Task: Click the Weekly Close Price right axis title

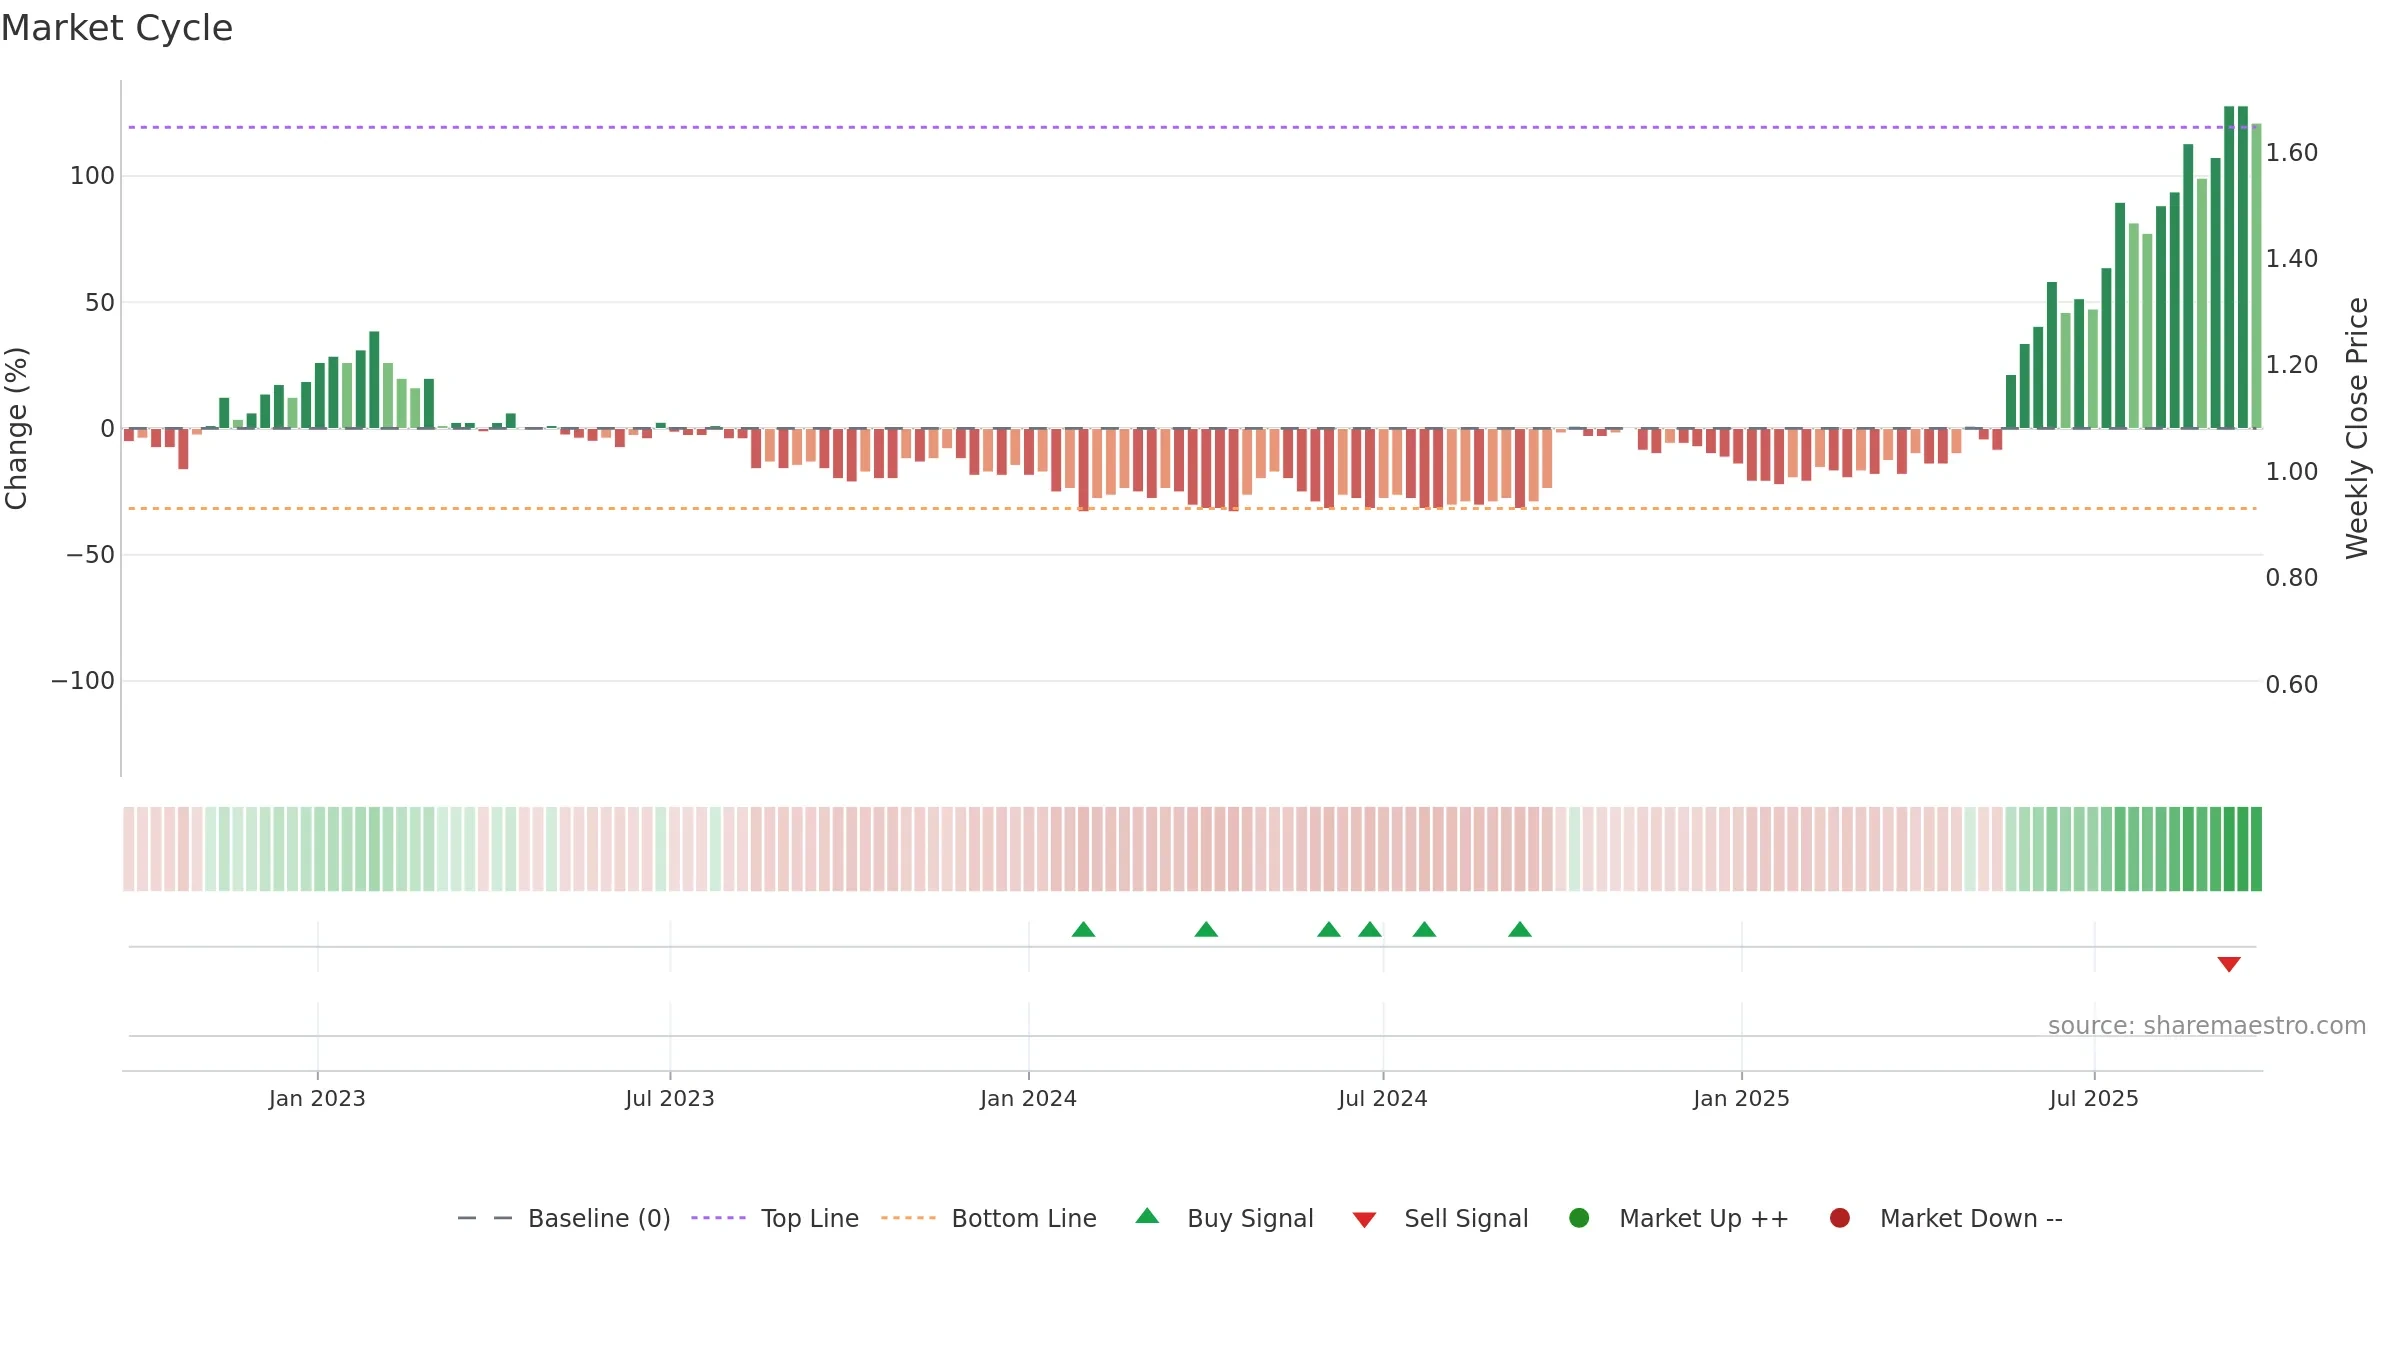Action: pyautogui.click(x=2358, y=428)
